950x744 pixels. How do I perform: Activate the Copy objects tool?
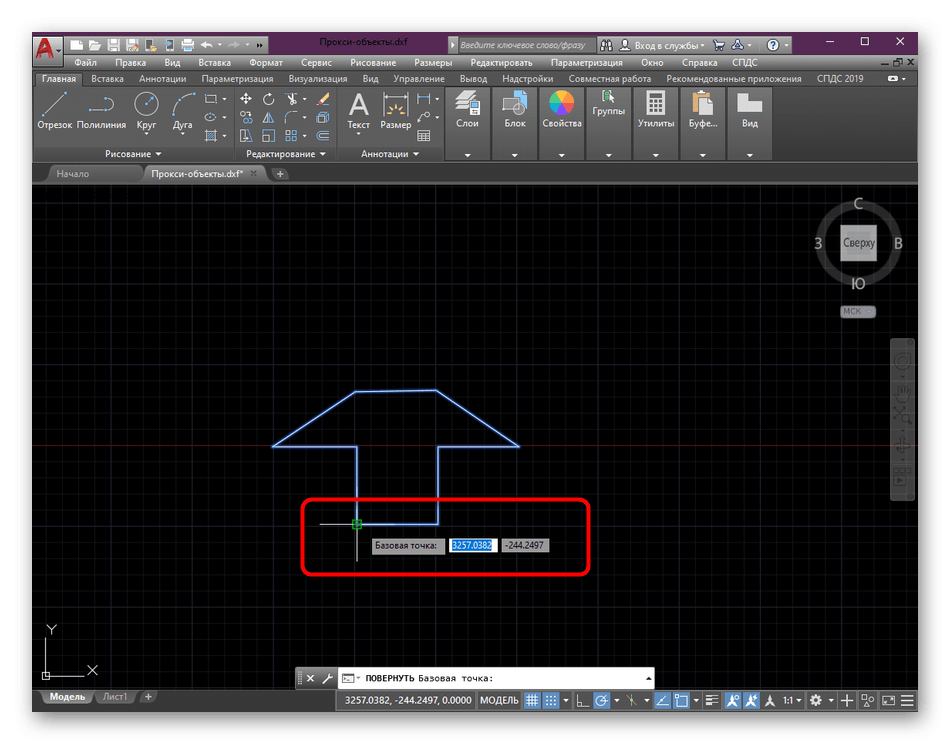pyautogui.click(x=245, y=117)
